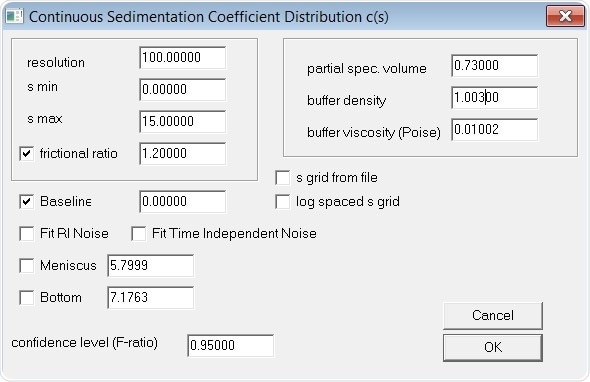This screenshot has width=590, height=382.
Task: Click the Baseline value field
Action: coord(182,201)
